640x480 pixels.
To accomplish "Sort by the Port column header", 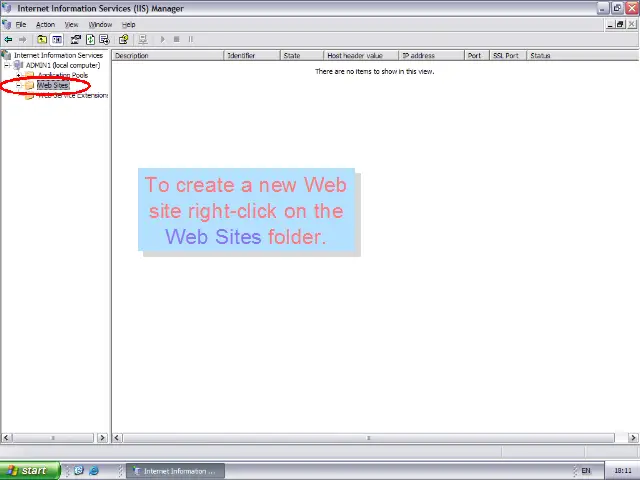I will click(477, 56).
